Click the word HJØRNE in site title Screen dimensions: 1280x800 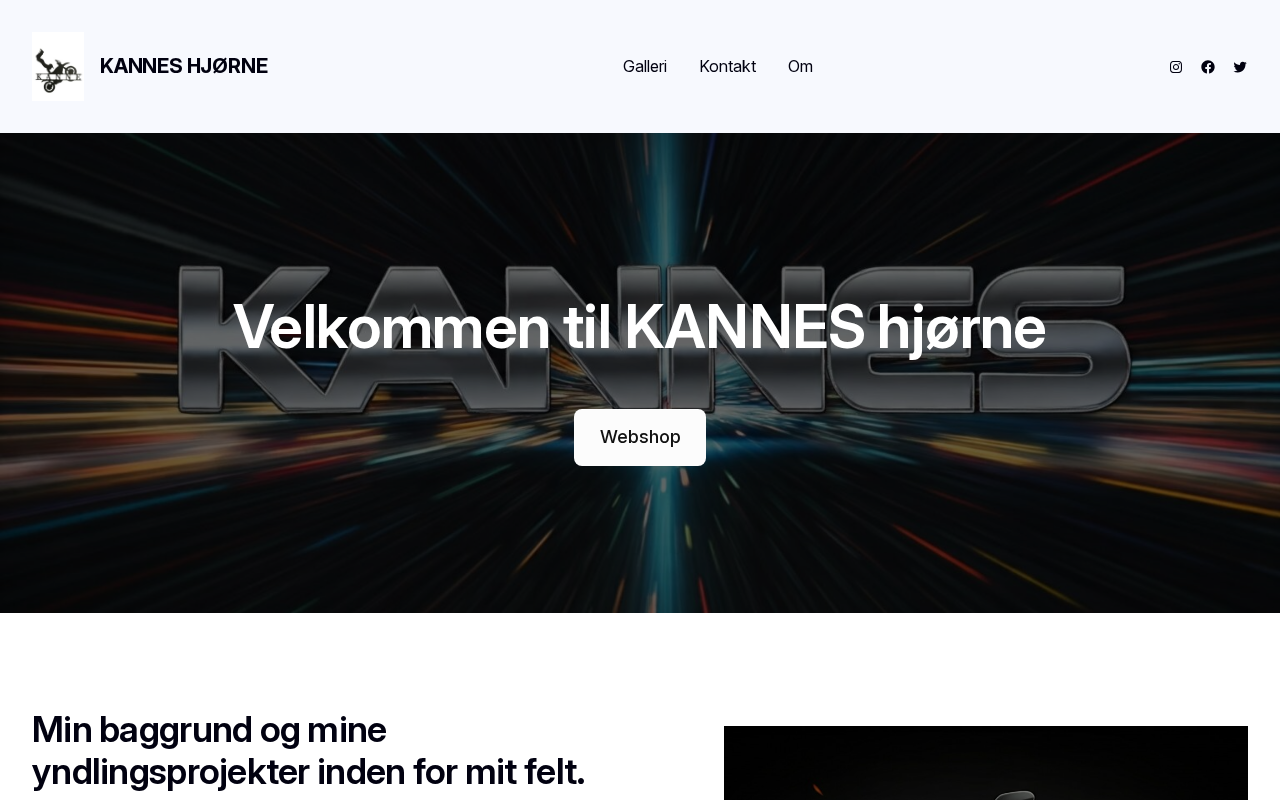227,66
